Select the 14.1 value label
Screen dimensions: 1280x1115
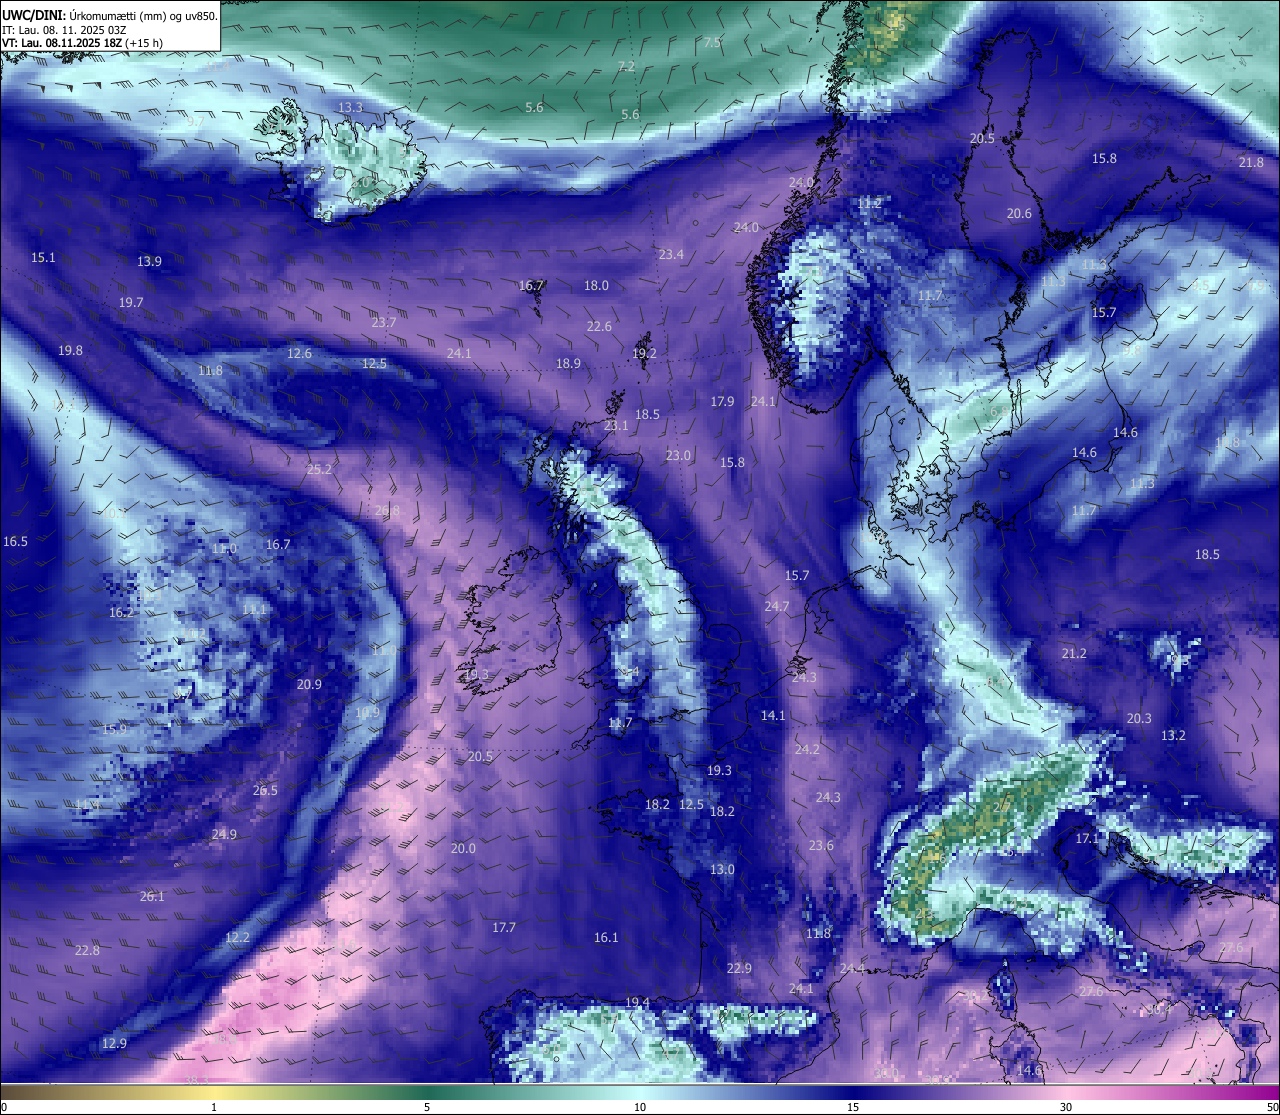772,715
